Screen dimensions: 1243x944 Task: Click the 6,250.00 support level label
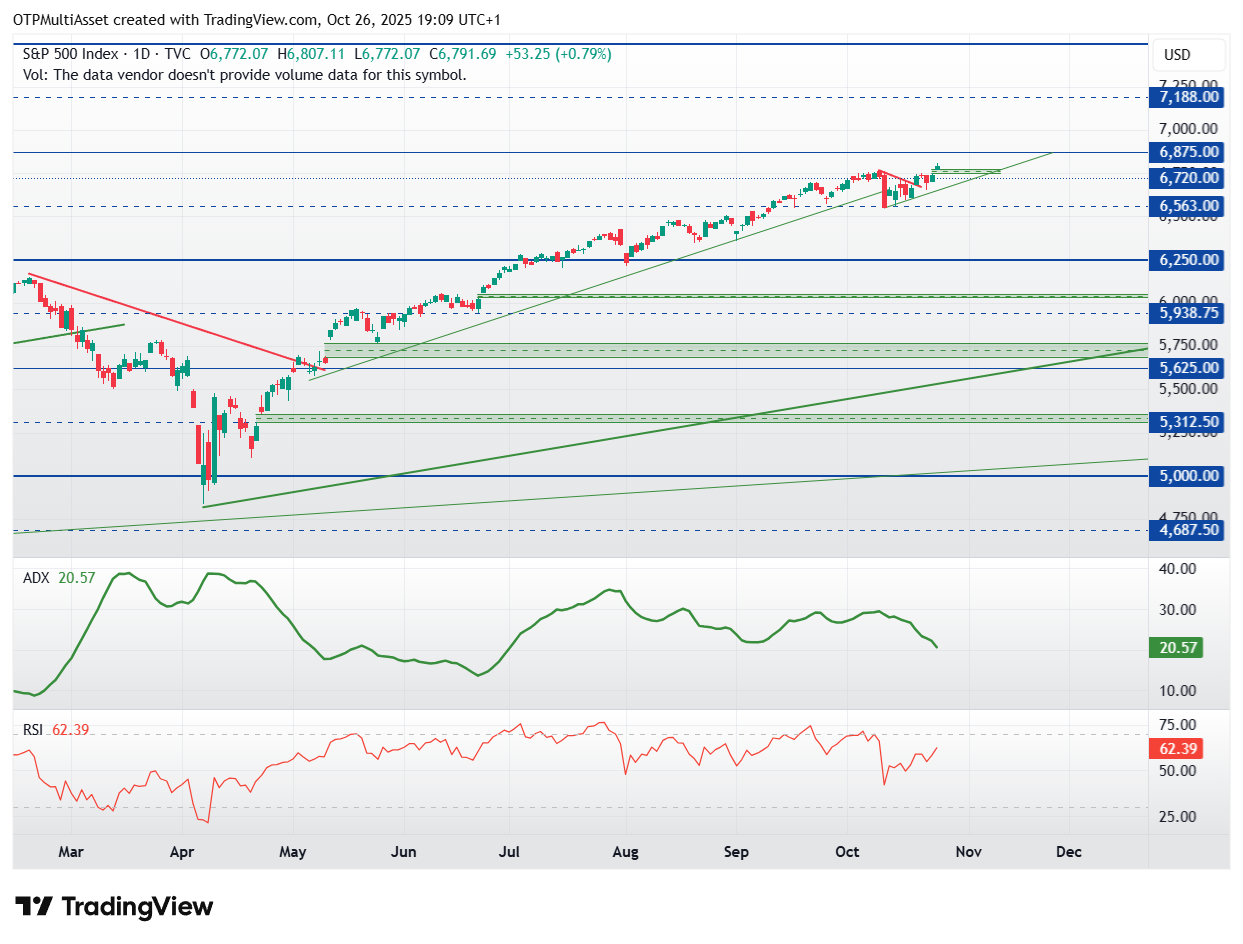pyautogui.click(x=1185, y=260)
